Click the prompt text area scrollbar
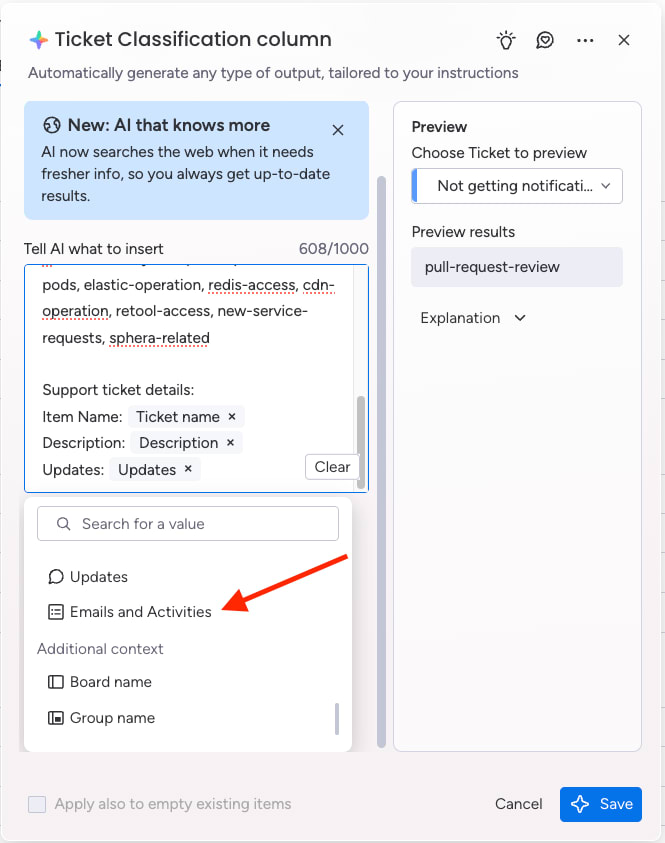Screen dimensions: 665x843 pos(361,442)
